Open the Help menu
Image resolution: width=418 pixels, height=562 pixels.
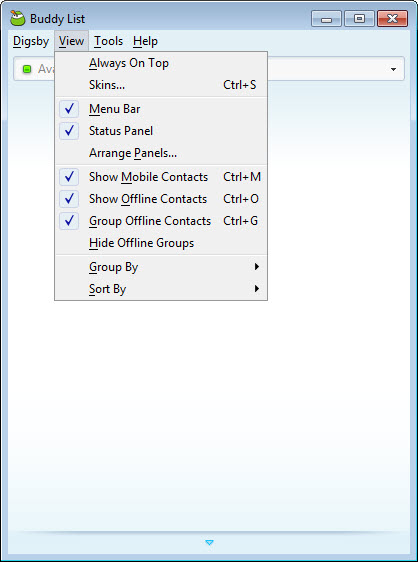coord(145,41)
